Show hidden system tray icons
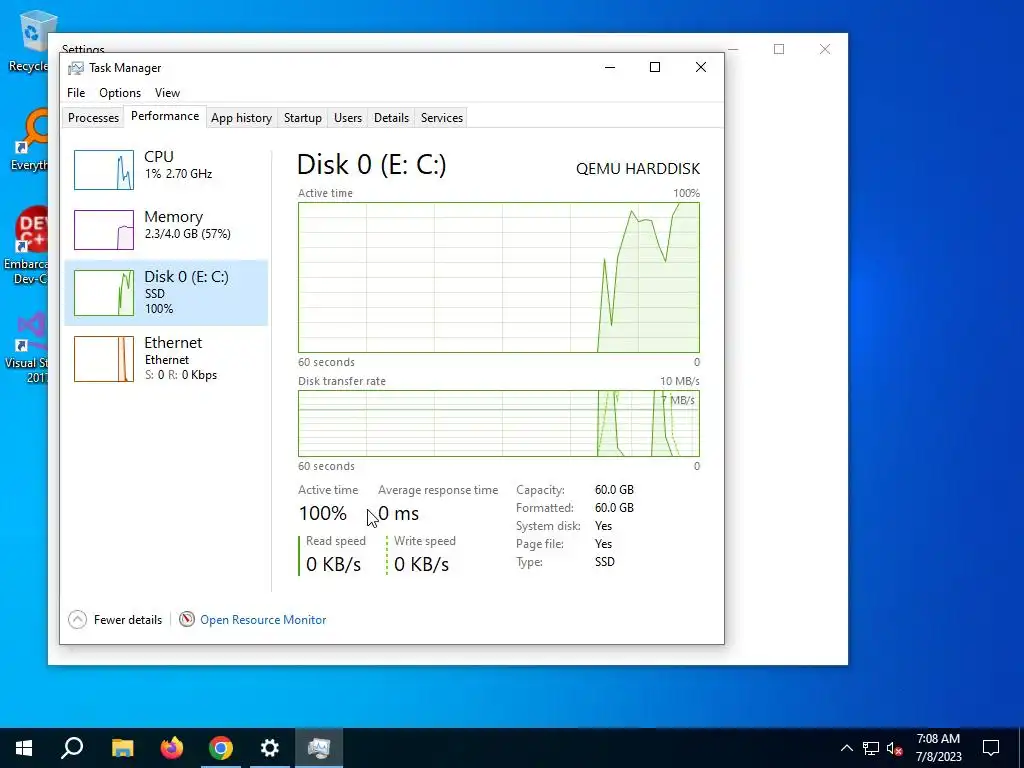Screen dimensions: 1024x768 [x=846, y=748]
